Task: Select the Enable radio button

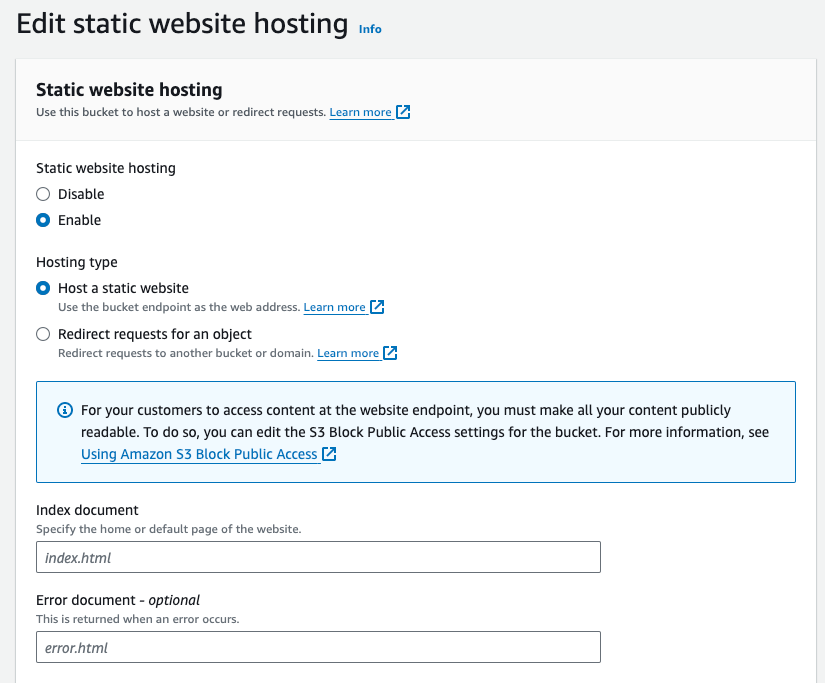Action: [43, 220]
